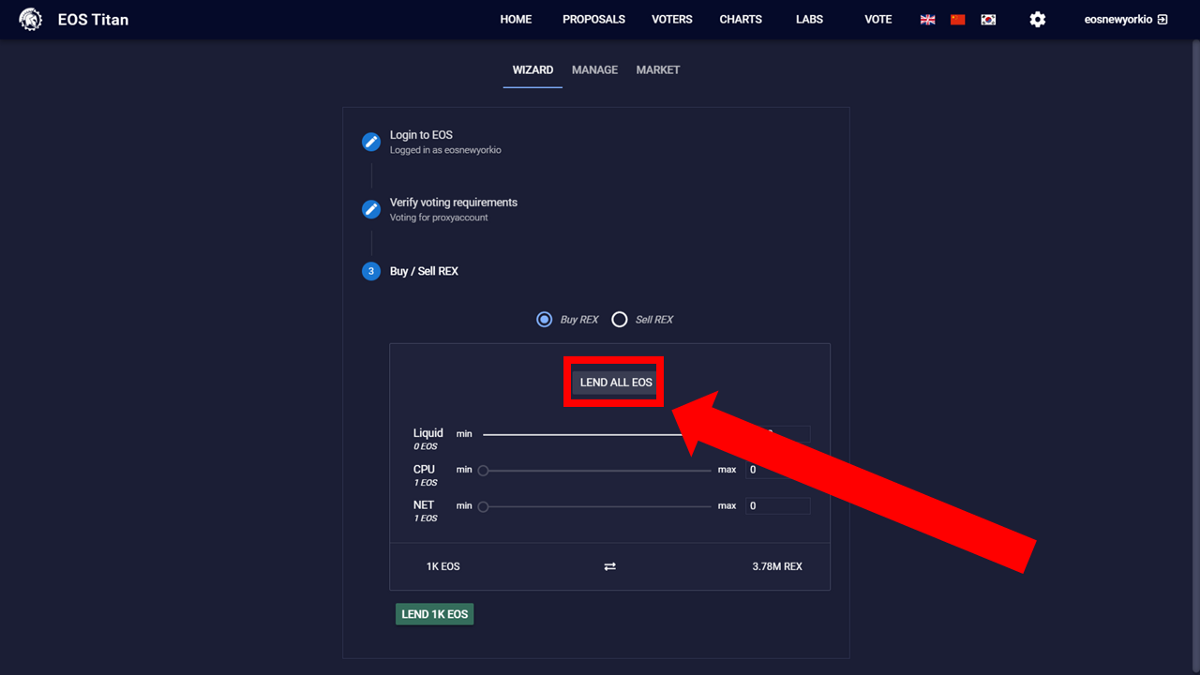
Task: Click the NET slider handle
Action: pos(483,507)
